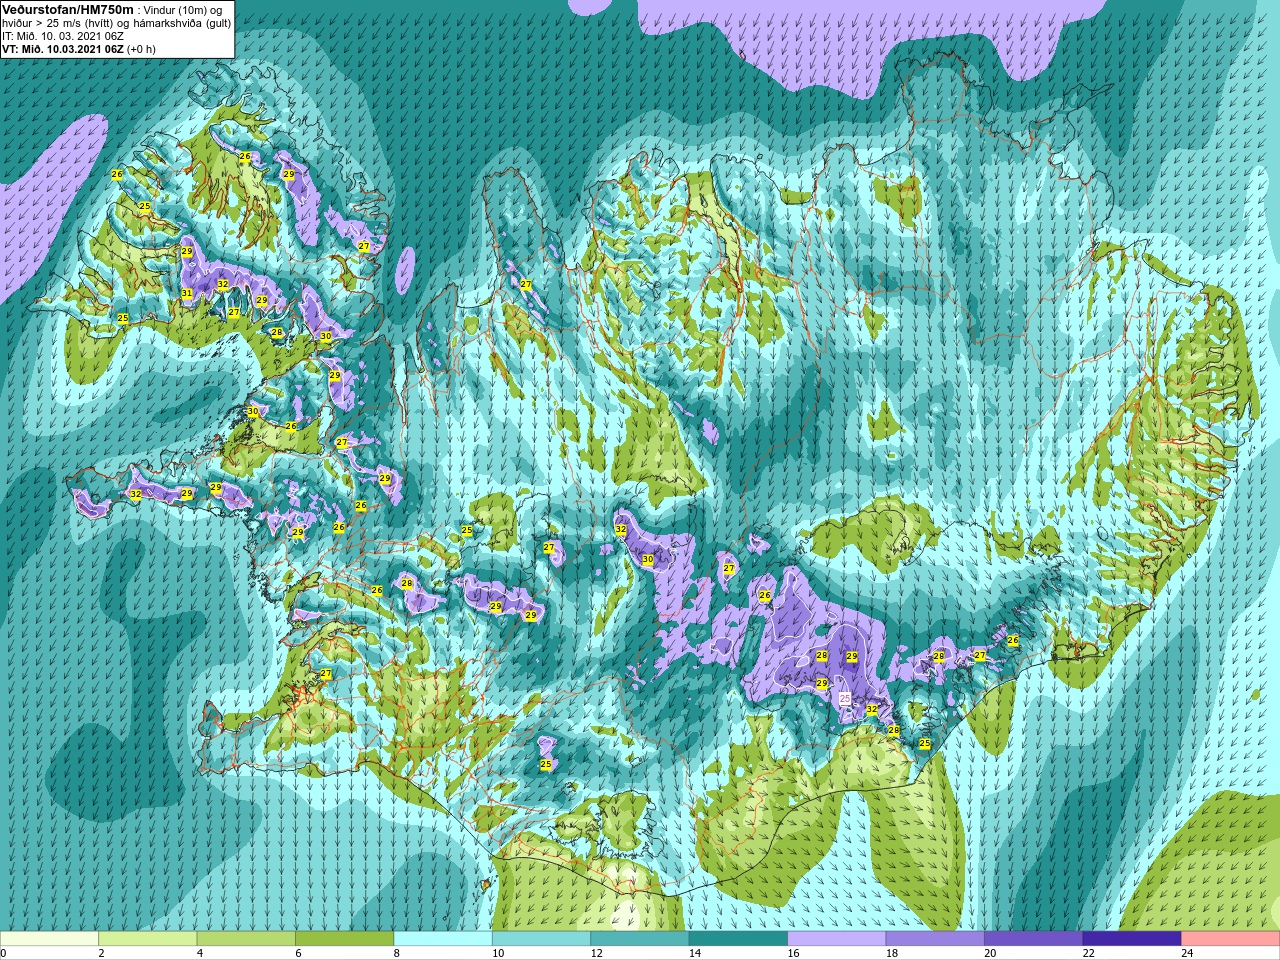This screenshot has height=960, width=1280.
Task: Click the Veðurstofan/HM750m title text
Action: pyautogui.click(x=67, y=9)
